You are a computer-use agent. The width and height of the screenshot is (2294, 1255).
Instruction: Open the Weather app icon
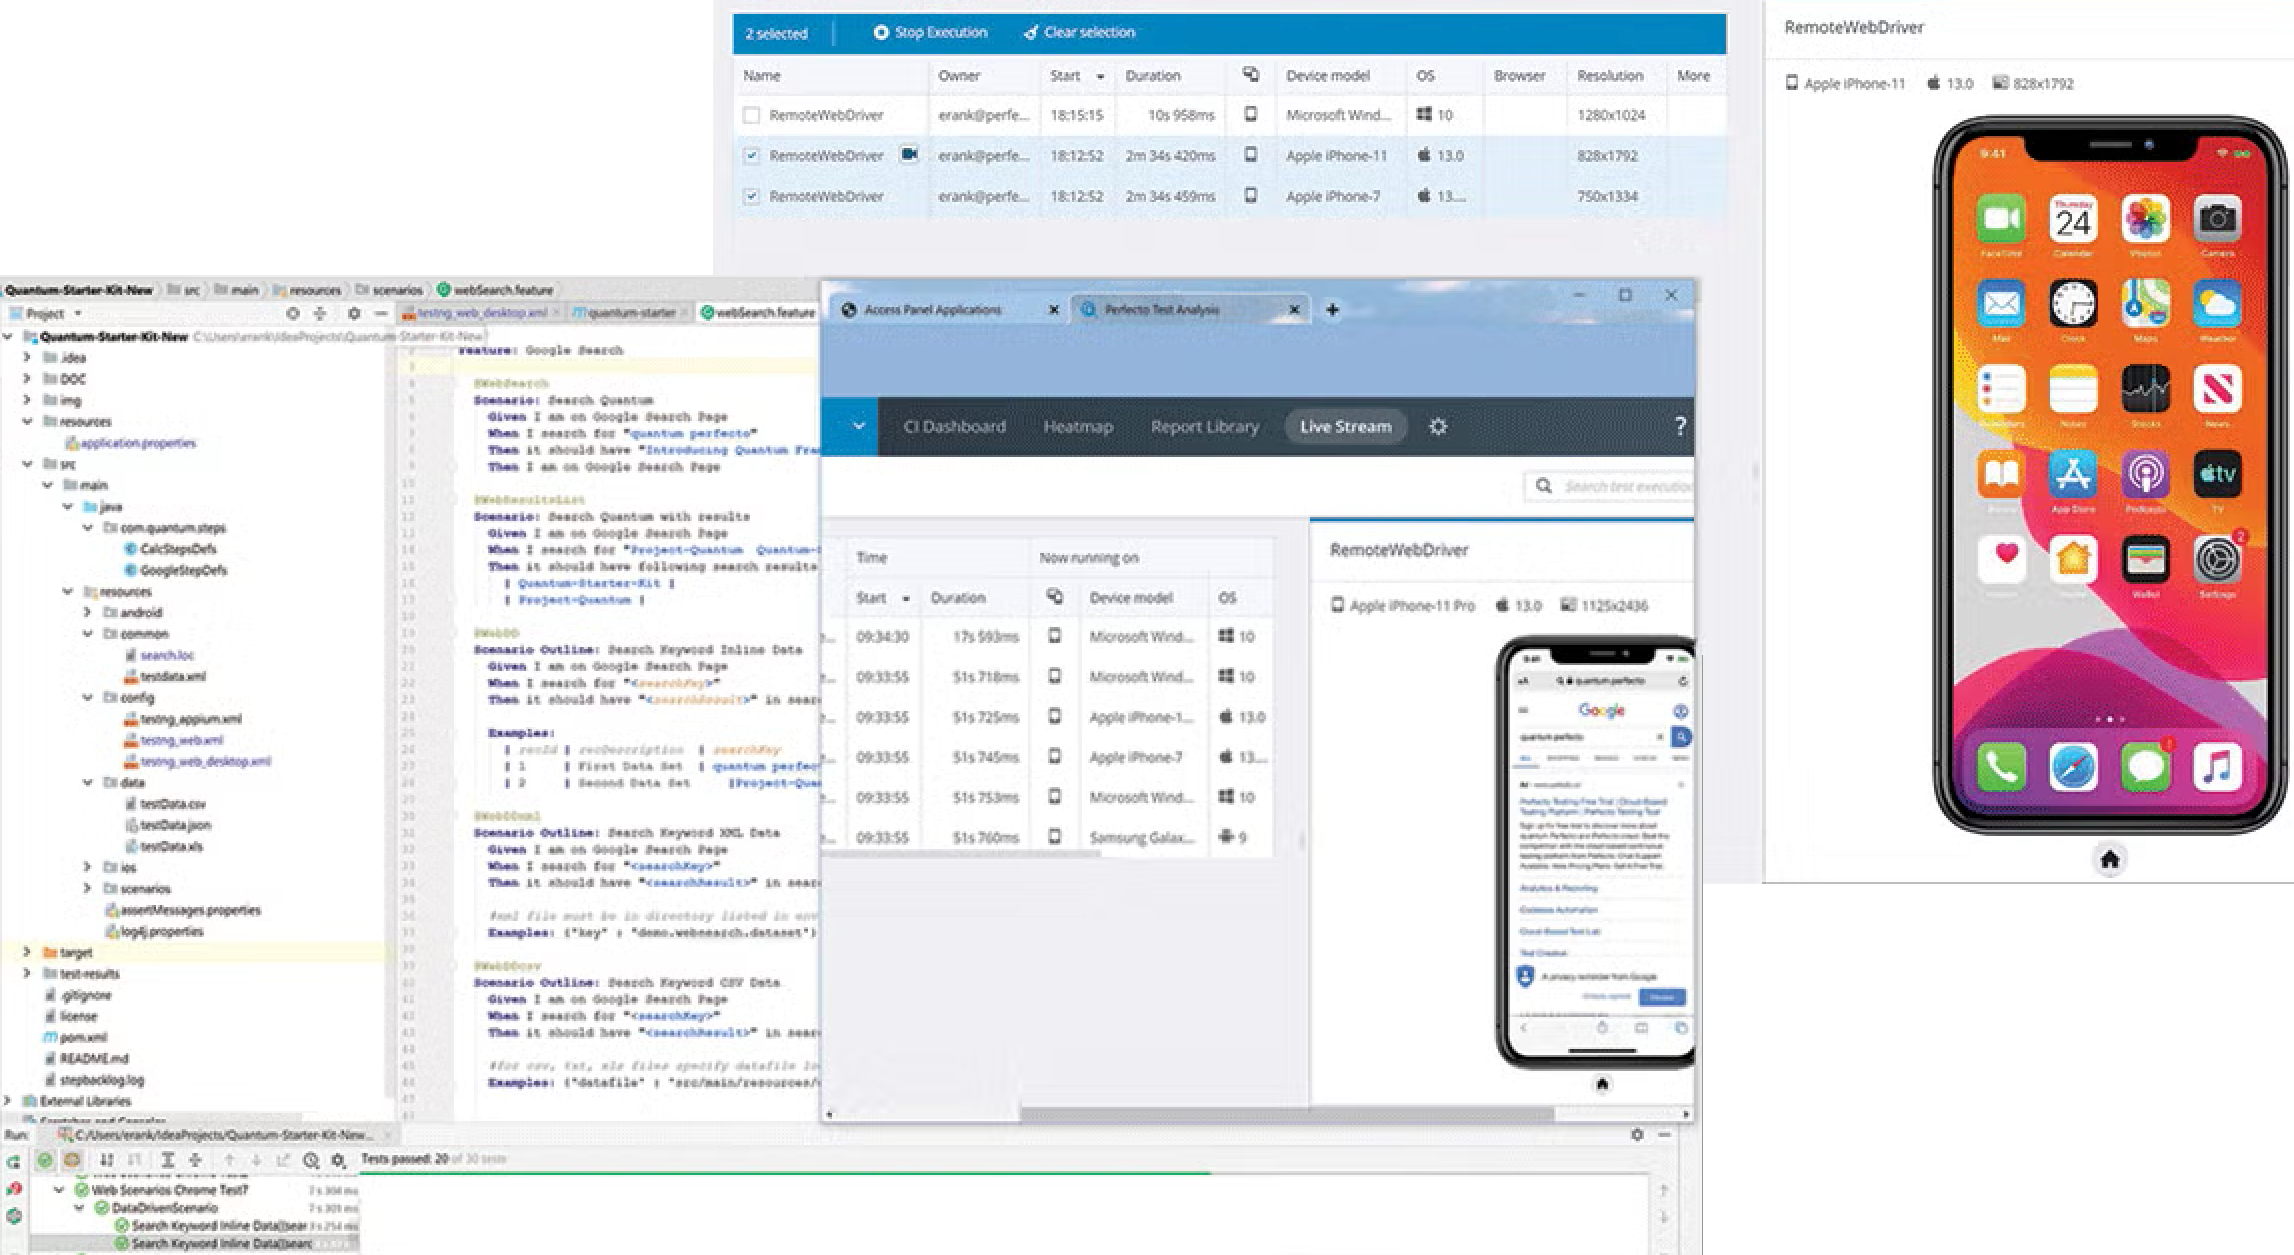[x=2217, y=304]
